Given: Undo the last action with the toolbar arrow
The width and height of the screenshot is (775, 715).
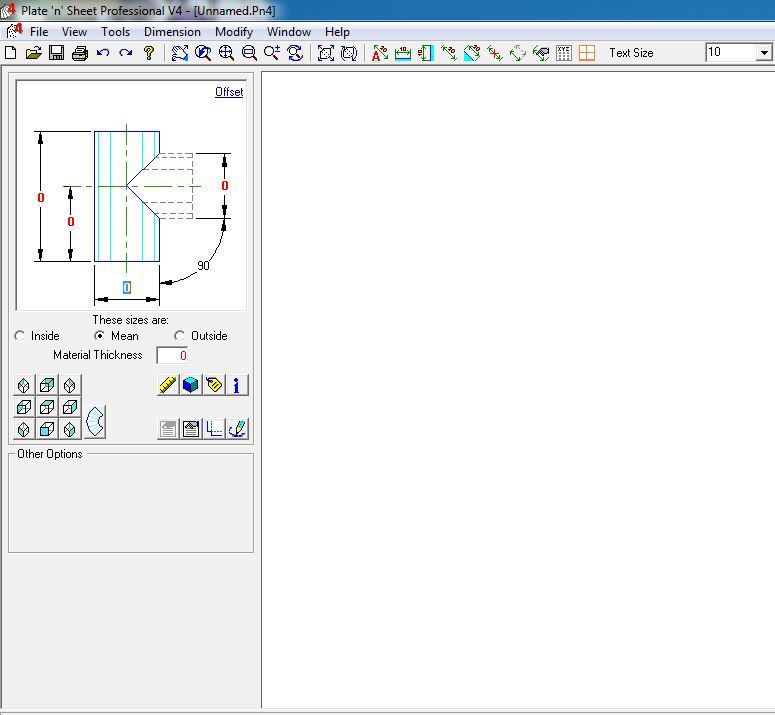Looking at the screenshot, I should (x=103, y=53).
